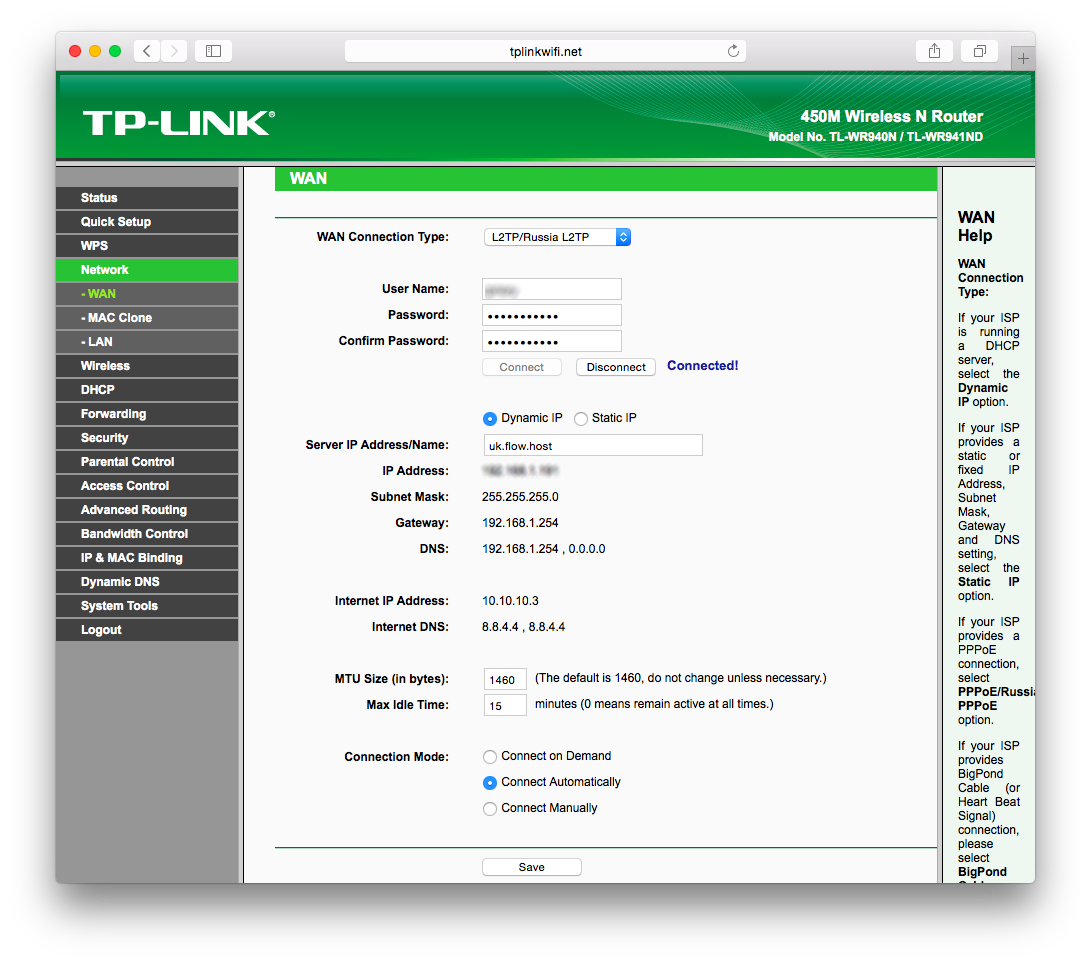Edit the Server IP Address/Name field
Screen dimensions: 1091x963
[x=592, y=445]
